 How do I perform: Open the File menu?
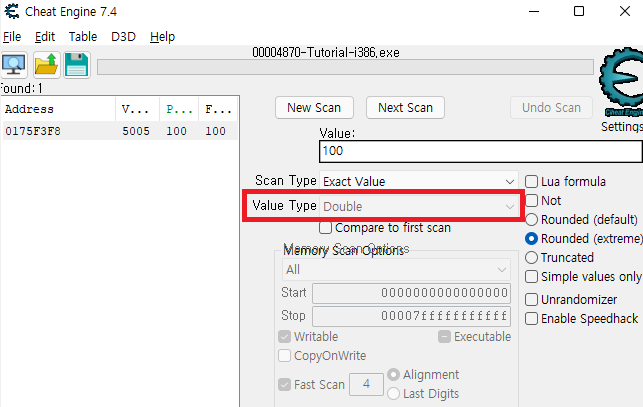click(12, 37)
